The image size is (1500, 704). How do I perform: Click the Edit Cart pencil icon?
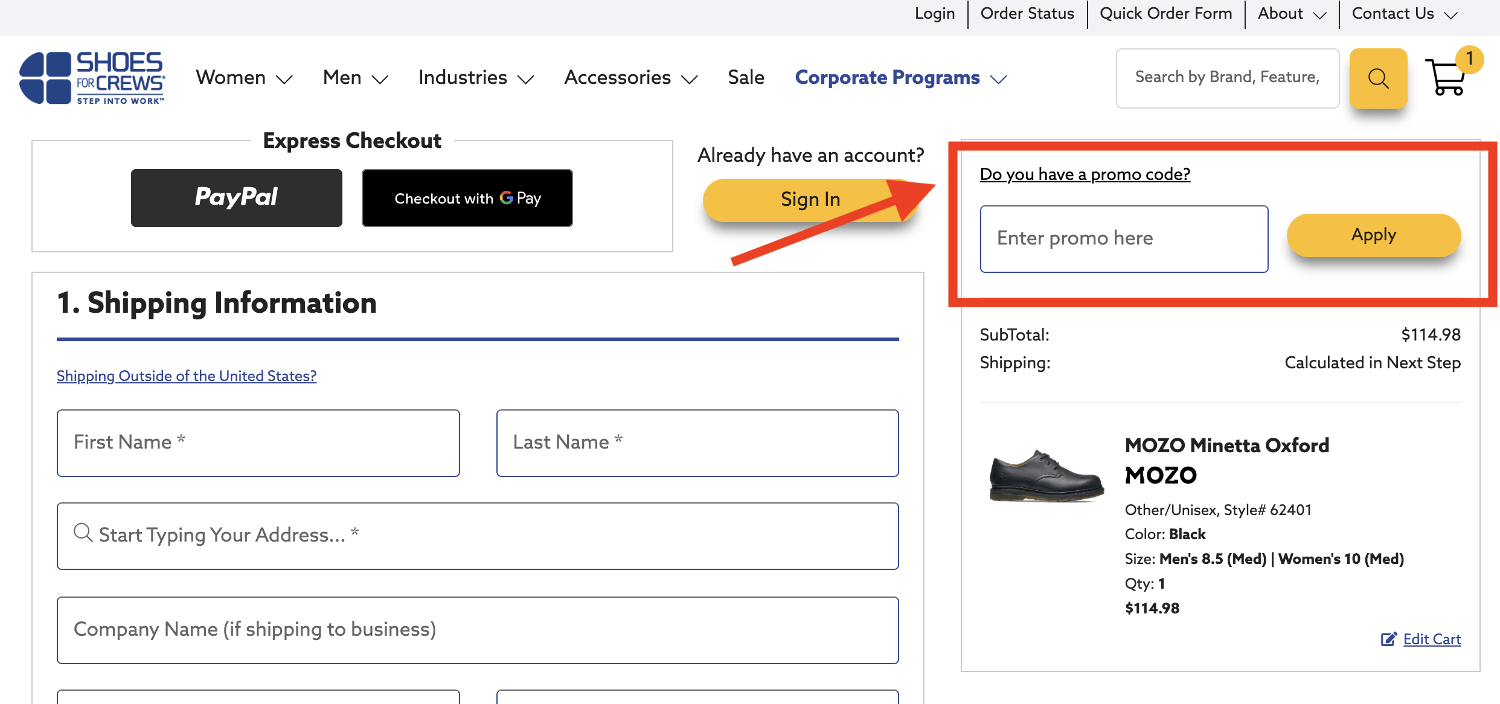tap(1389, 639)
